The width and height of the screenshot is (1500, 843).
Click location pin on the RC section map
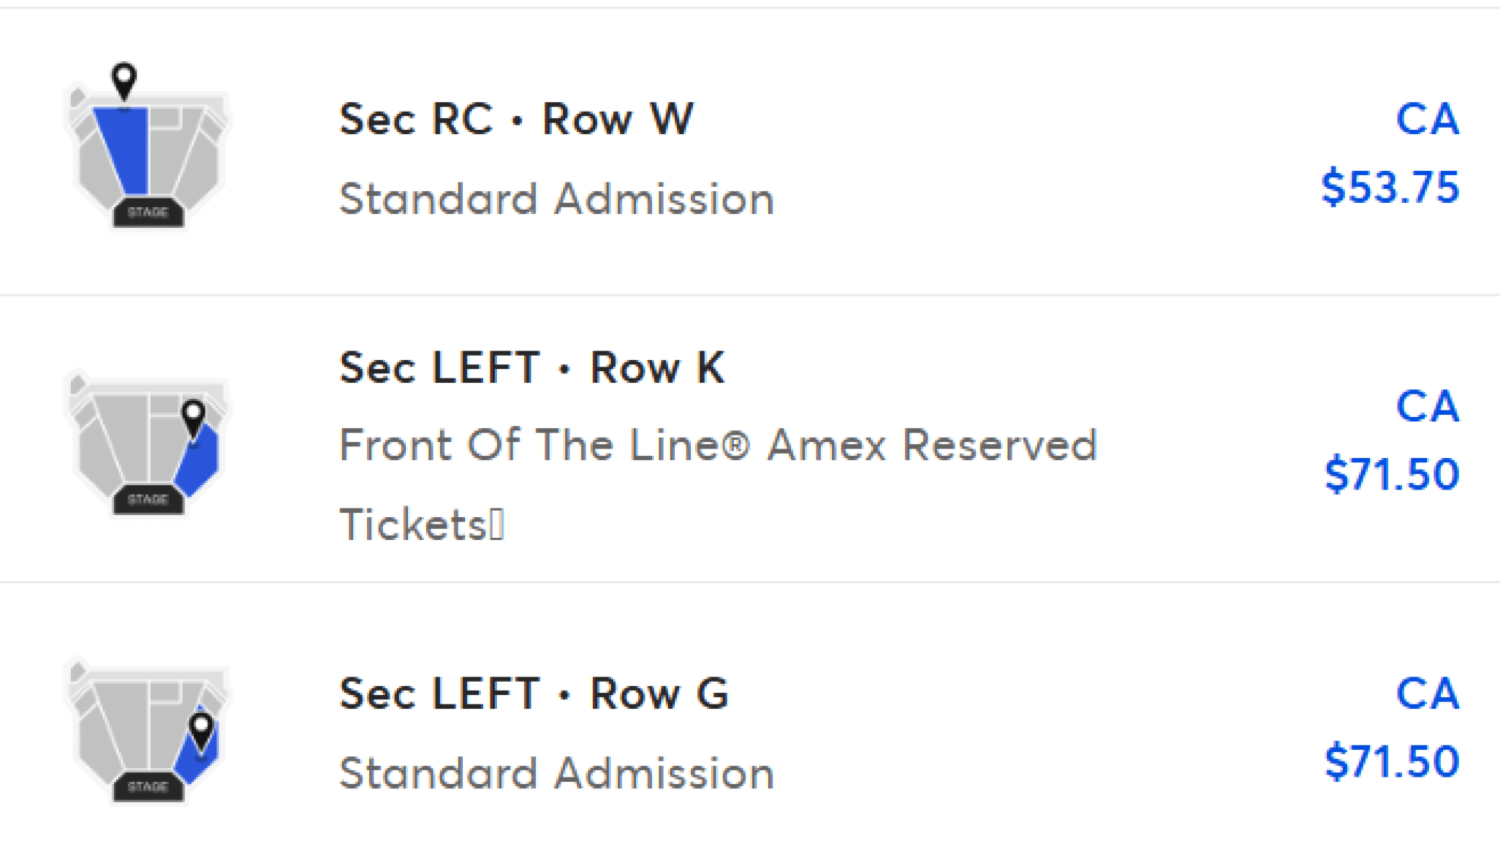[124, 80]
